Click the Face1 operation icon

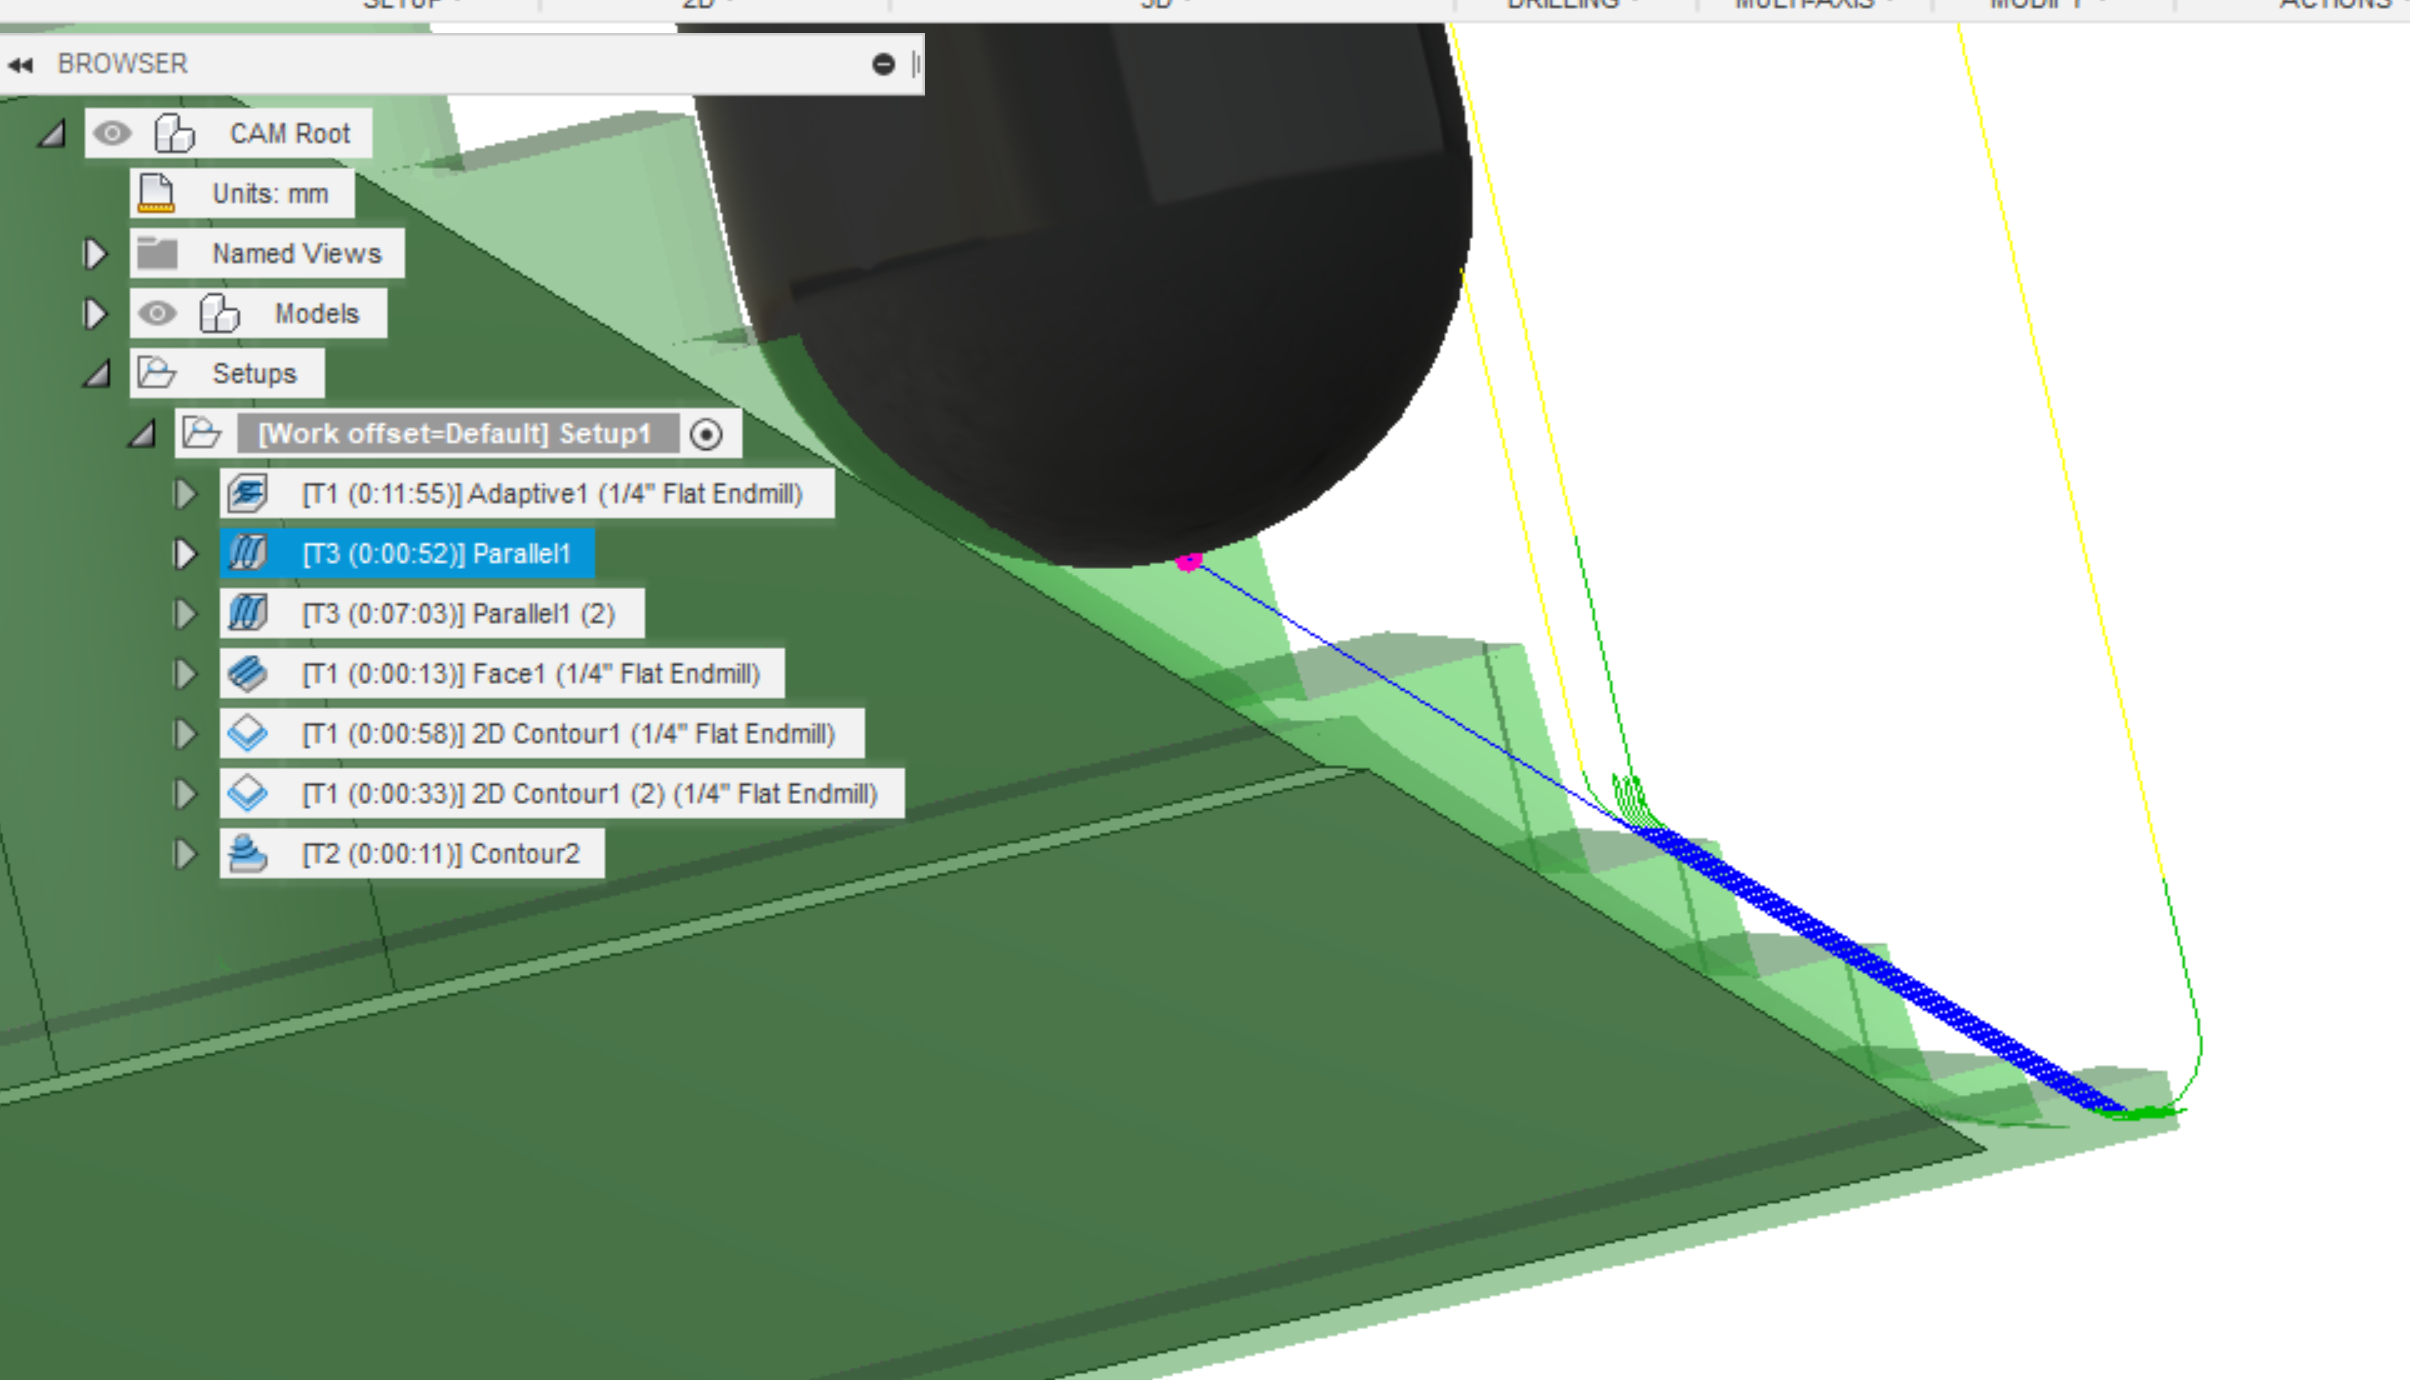pos(250,673)
